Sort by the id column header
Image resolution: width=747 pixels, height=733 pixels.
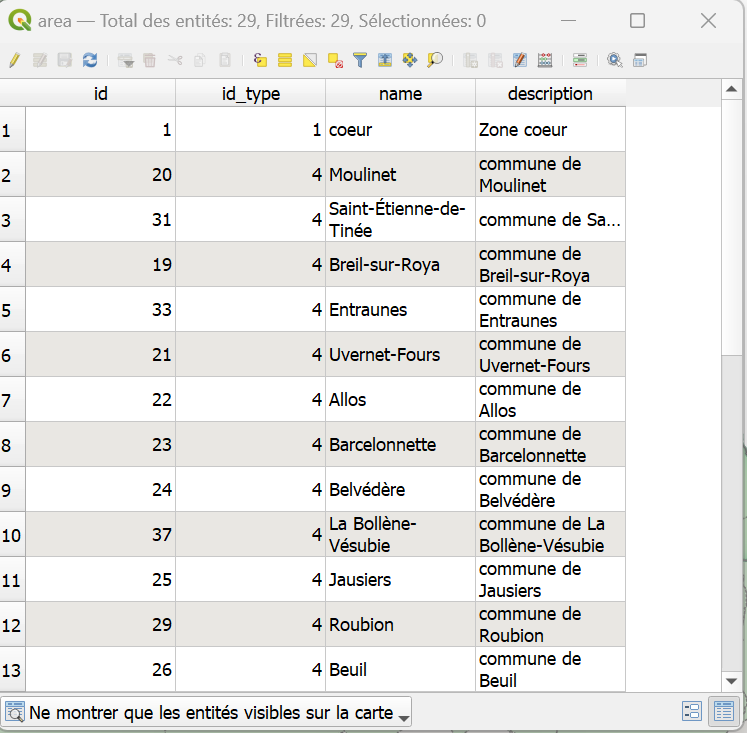101,94
